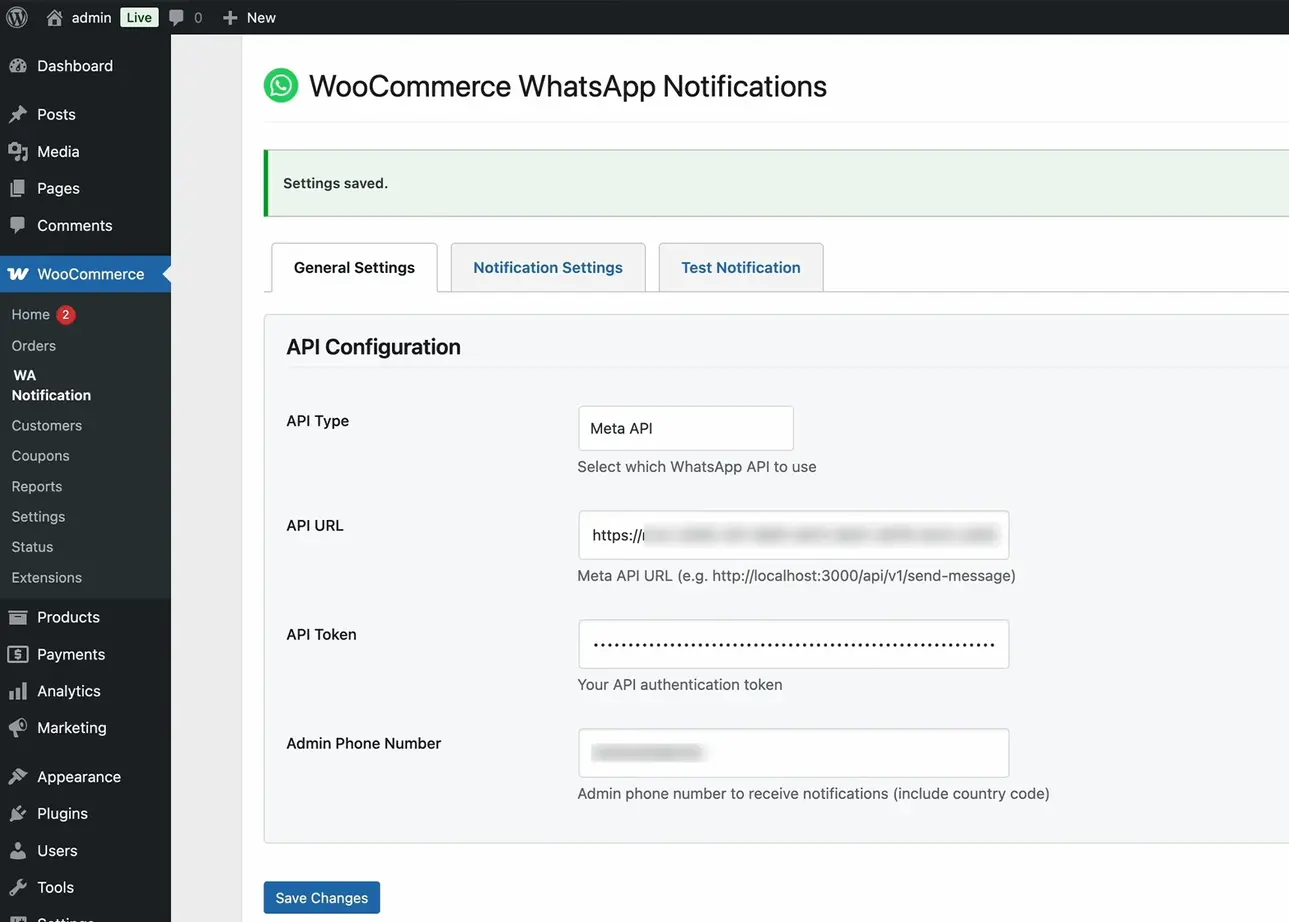Click the green WhatsApp logo icon
Image resolution: width=1289 pixels, height=922 pixels.
tap(281, 85)
